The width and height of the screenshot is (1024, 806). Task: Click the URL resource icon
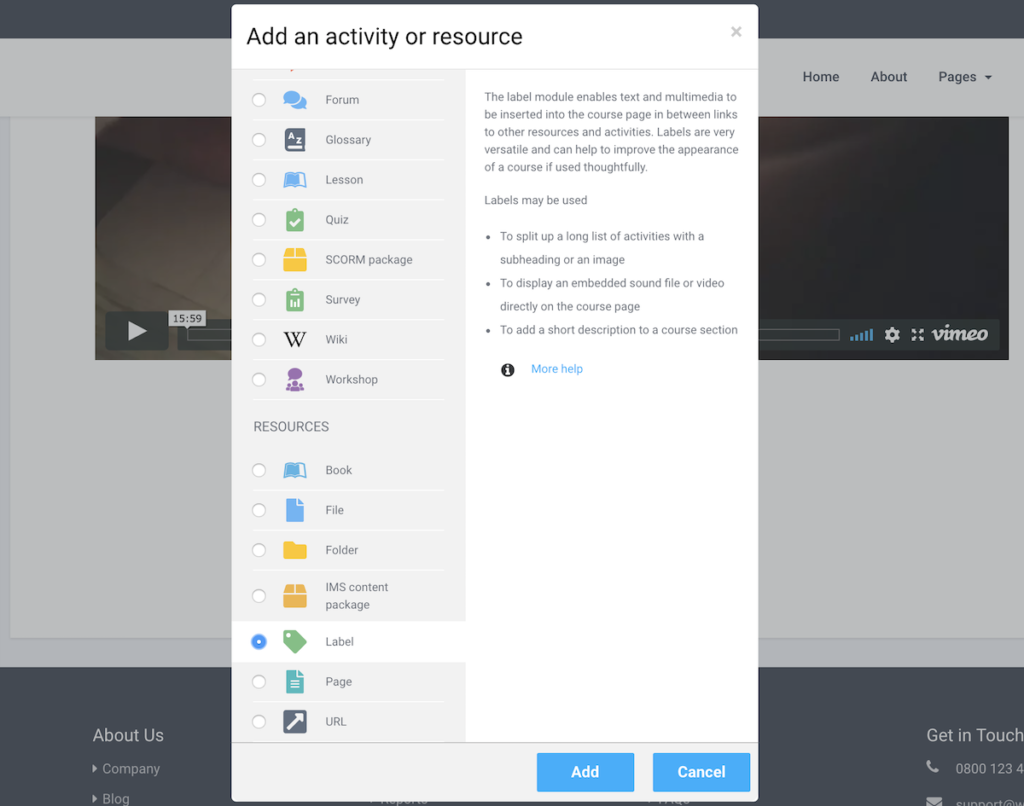pyautogui.click(x=295, y=721)
